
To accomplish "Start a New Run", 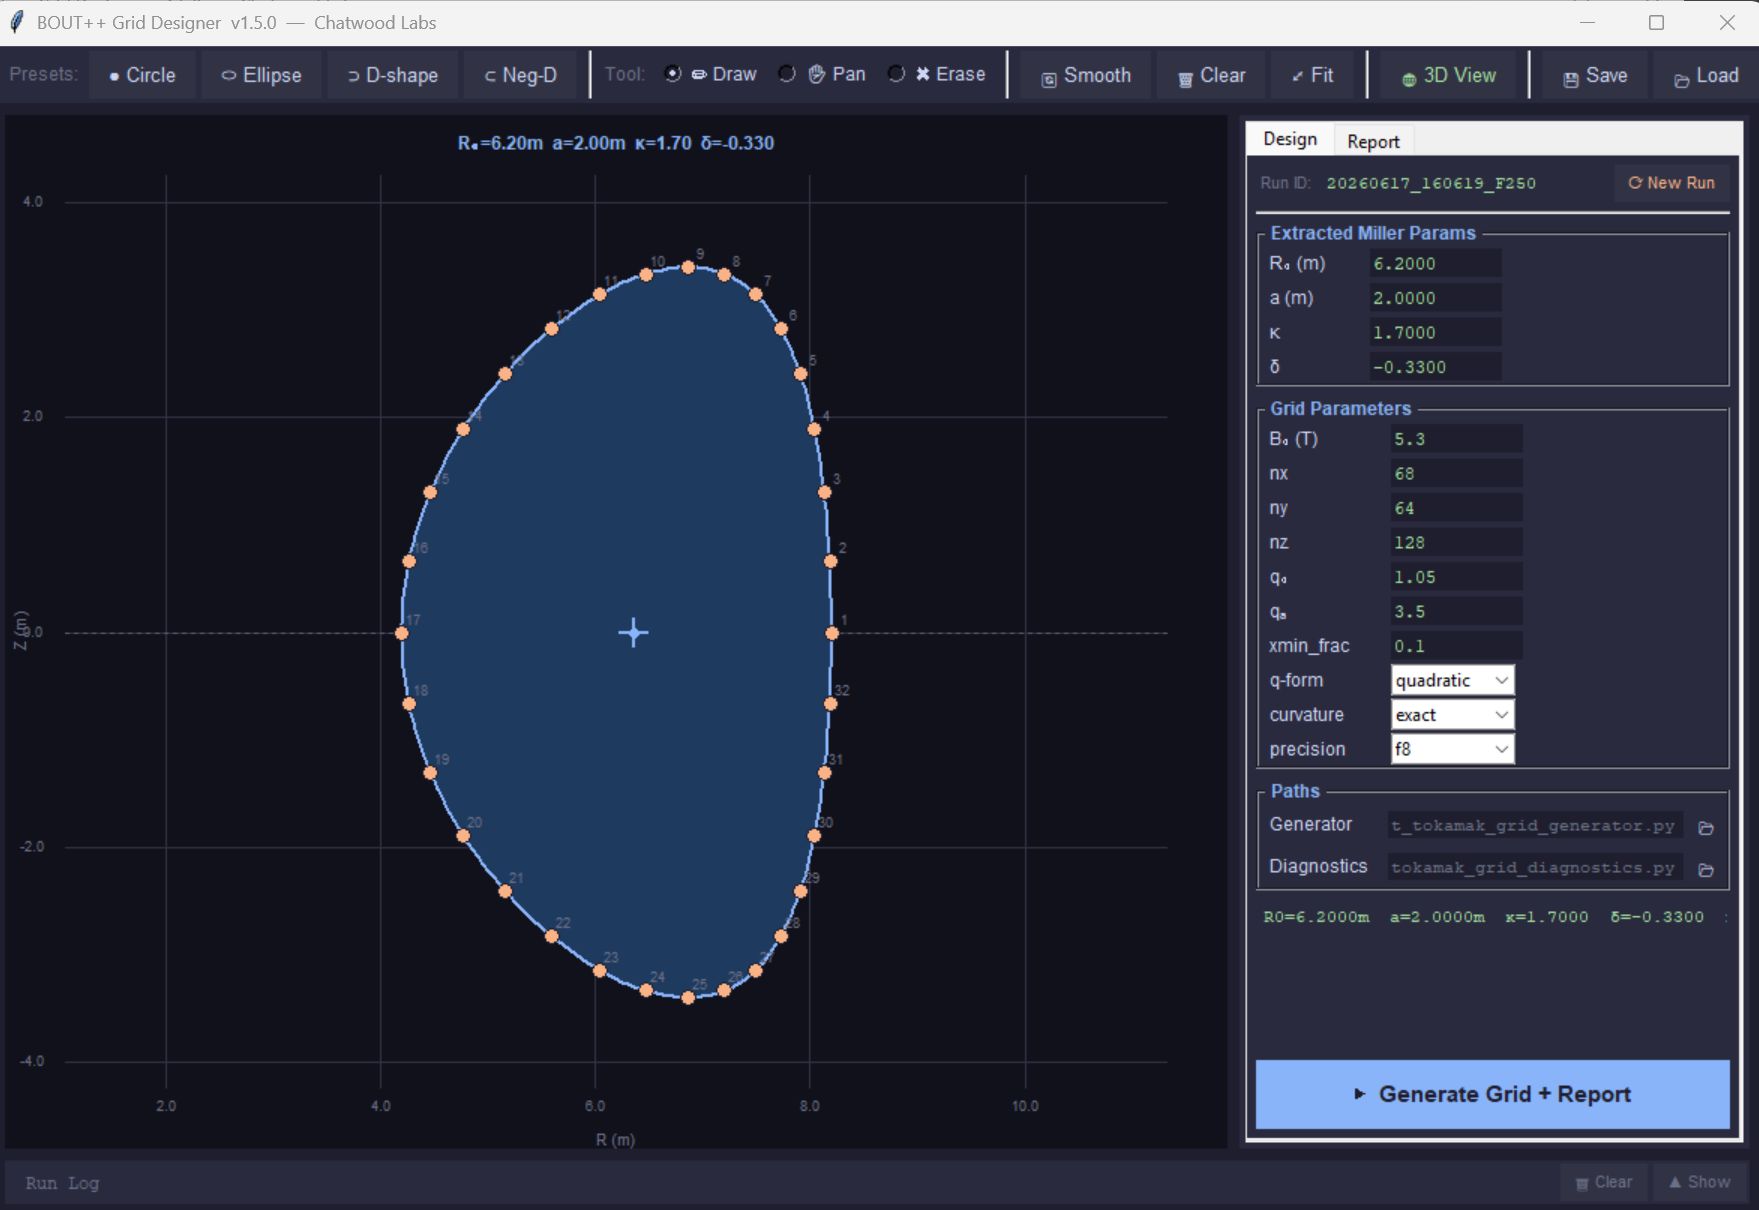I will pos(1671,183).
